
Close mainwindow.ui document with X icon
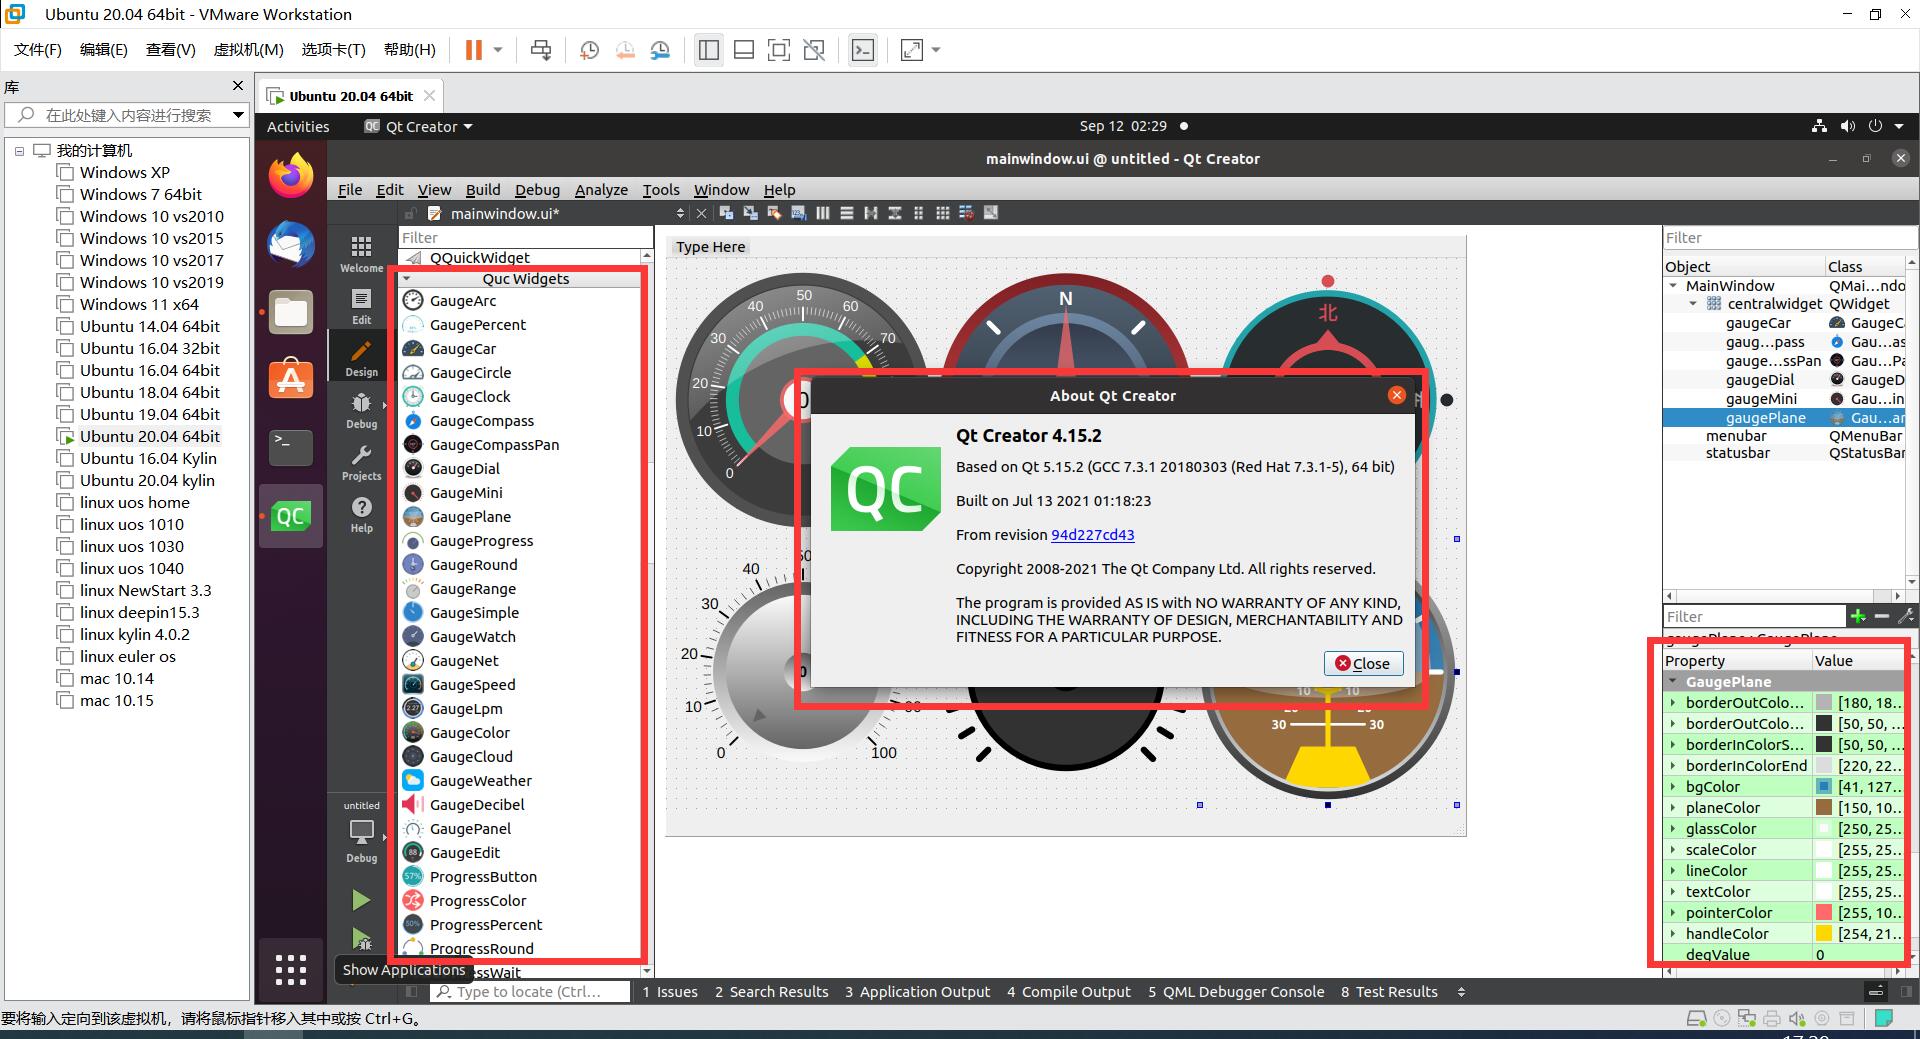(701, 213)
